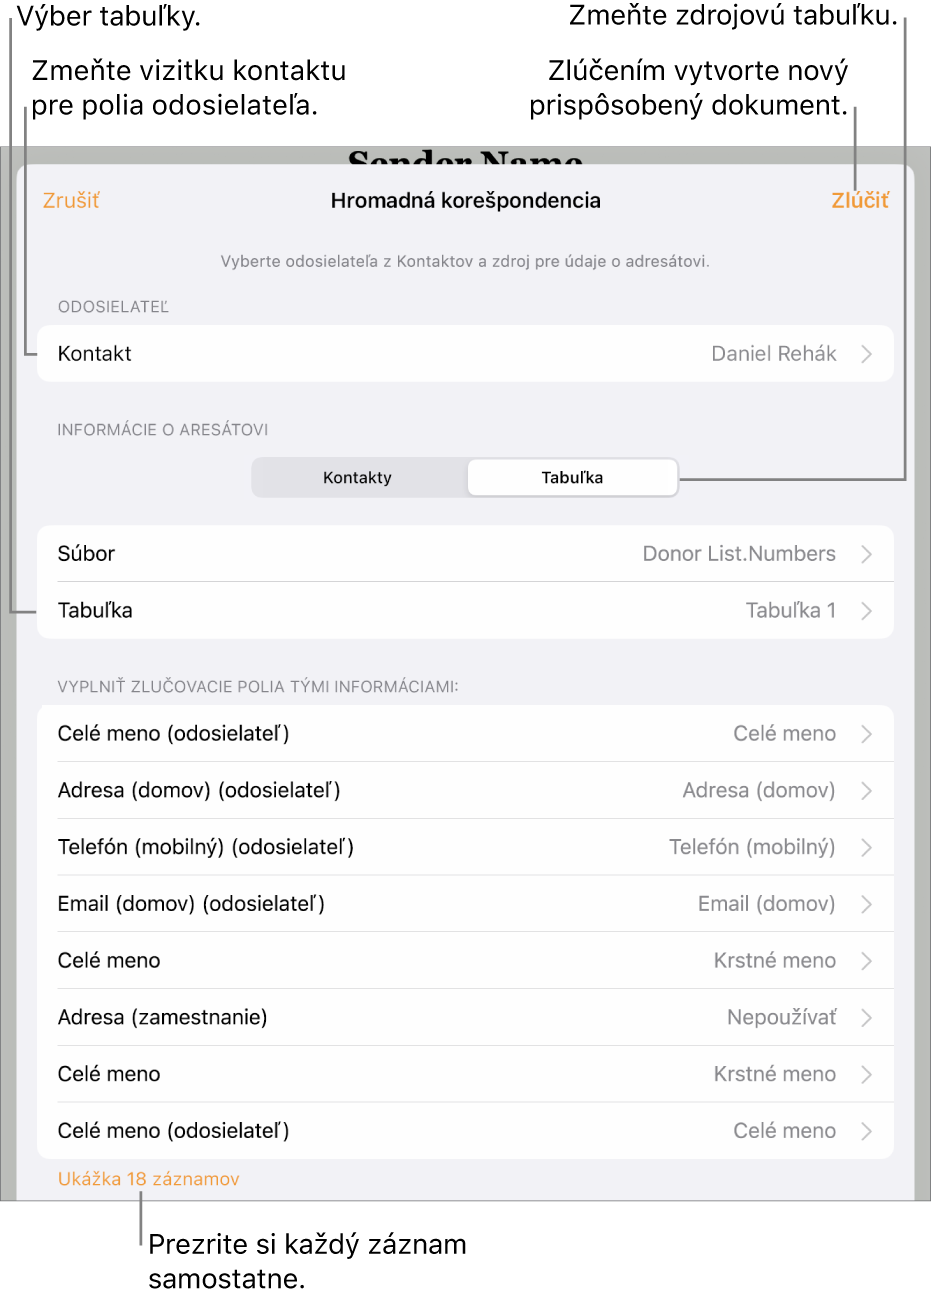Tap Zlúčiť to merge the document
Image resolution: width=931 pixels, height=1306 pixels.
tap(860, 200)
